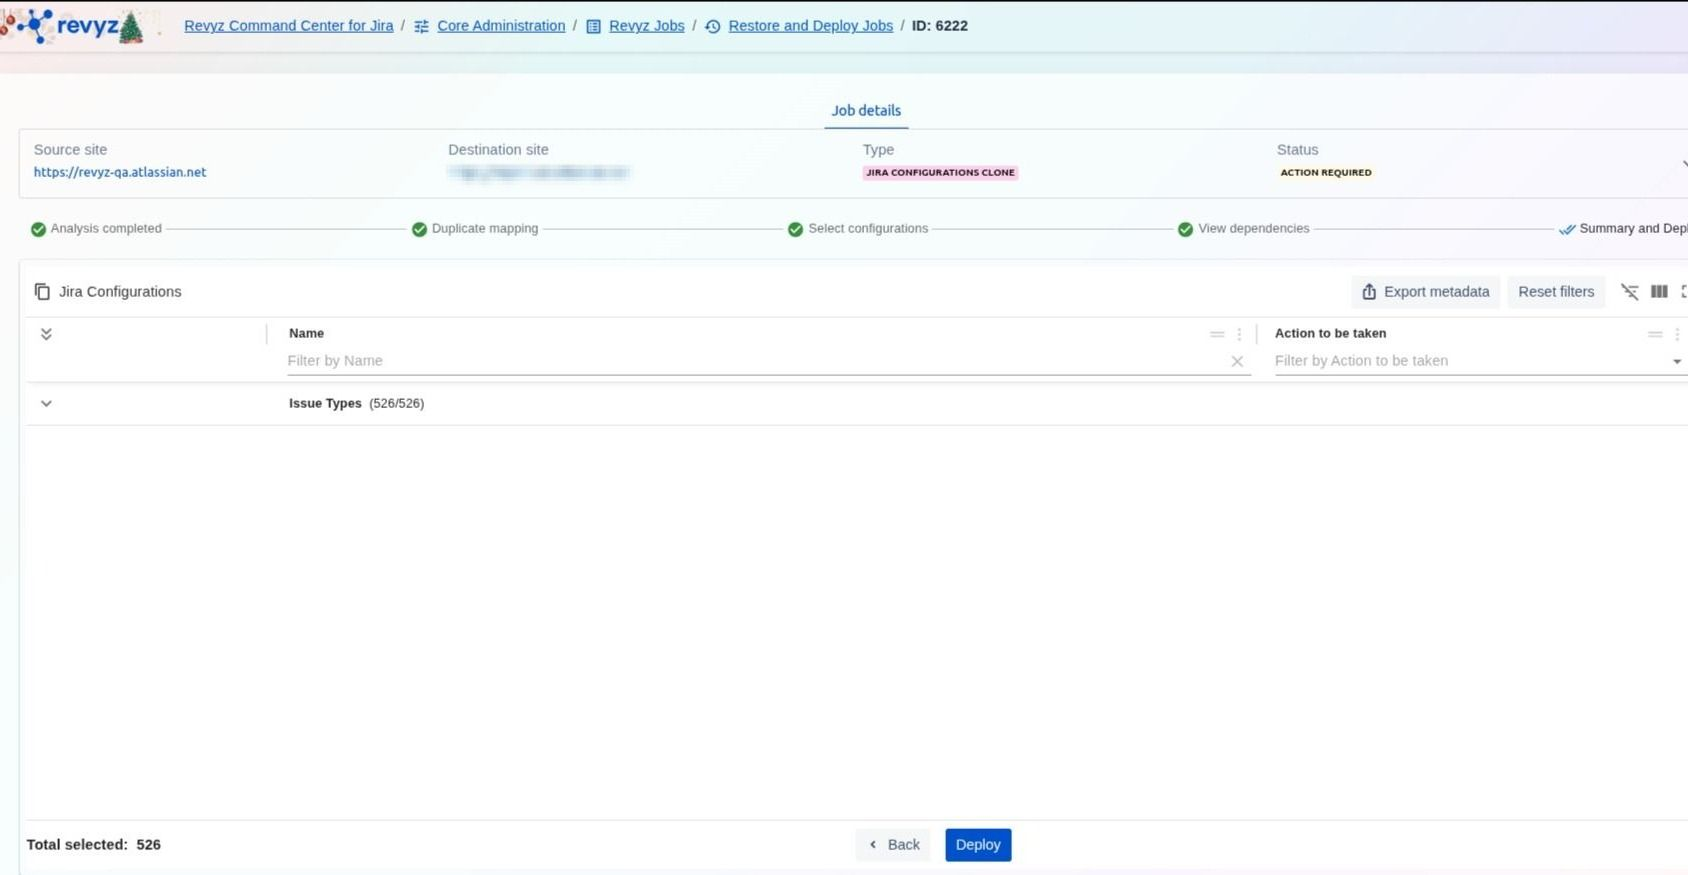The height and width of the screenshot is (875, 1688).
Task: Toggle column filters off icon
Action: 1629,292
